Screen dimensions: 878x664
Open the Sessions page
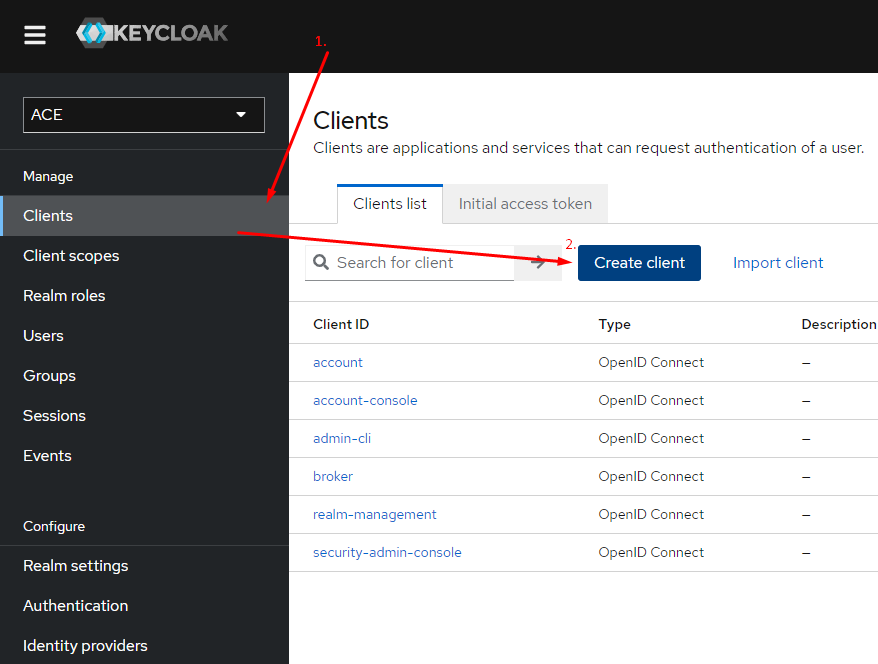tap(54, 415)
